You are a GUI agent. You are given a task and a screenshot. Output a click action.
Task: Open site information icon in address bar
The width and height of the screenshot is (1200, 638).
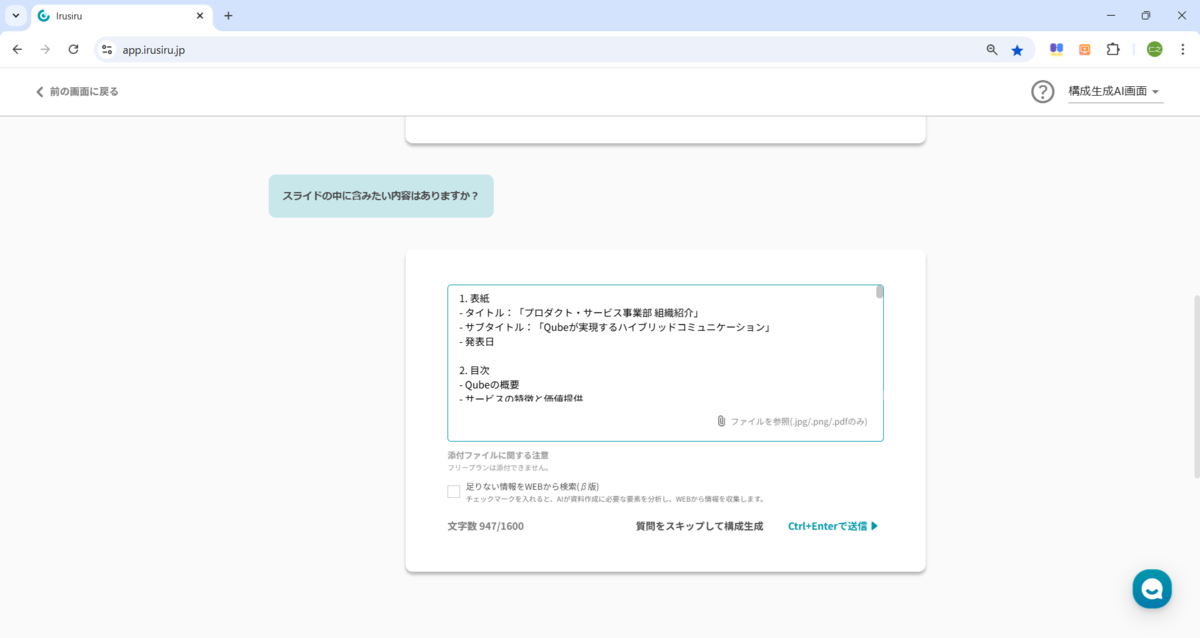[108, 49]
